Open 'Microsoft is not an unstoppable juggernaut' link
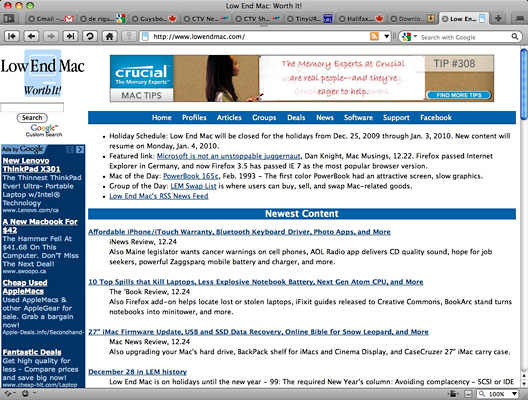 click(228, 156)
